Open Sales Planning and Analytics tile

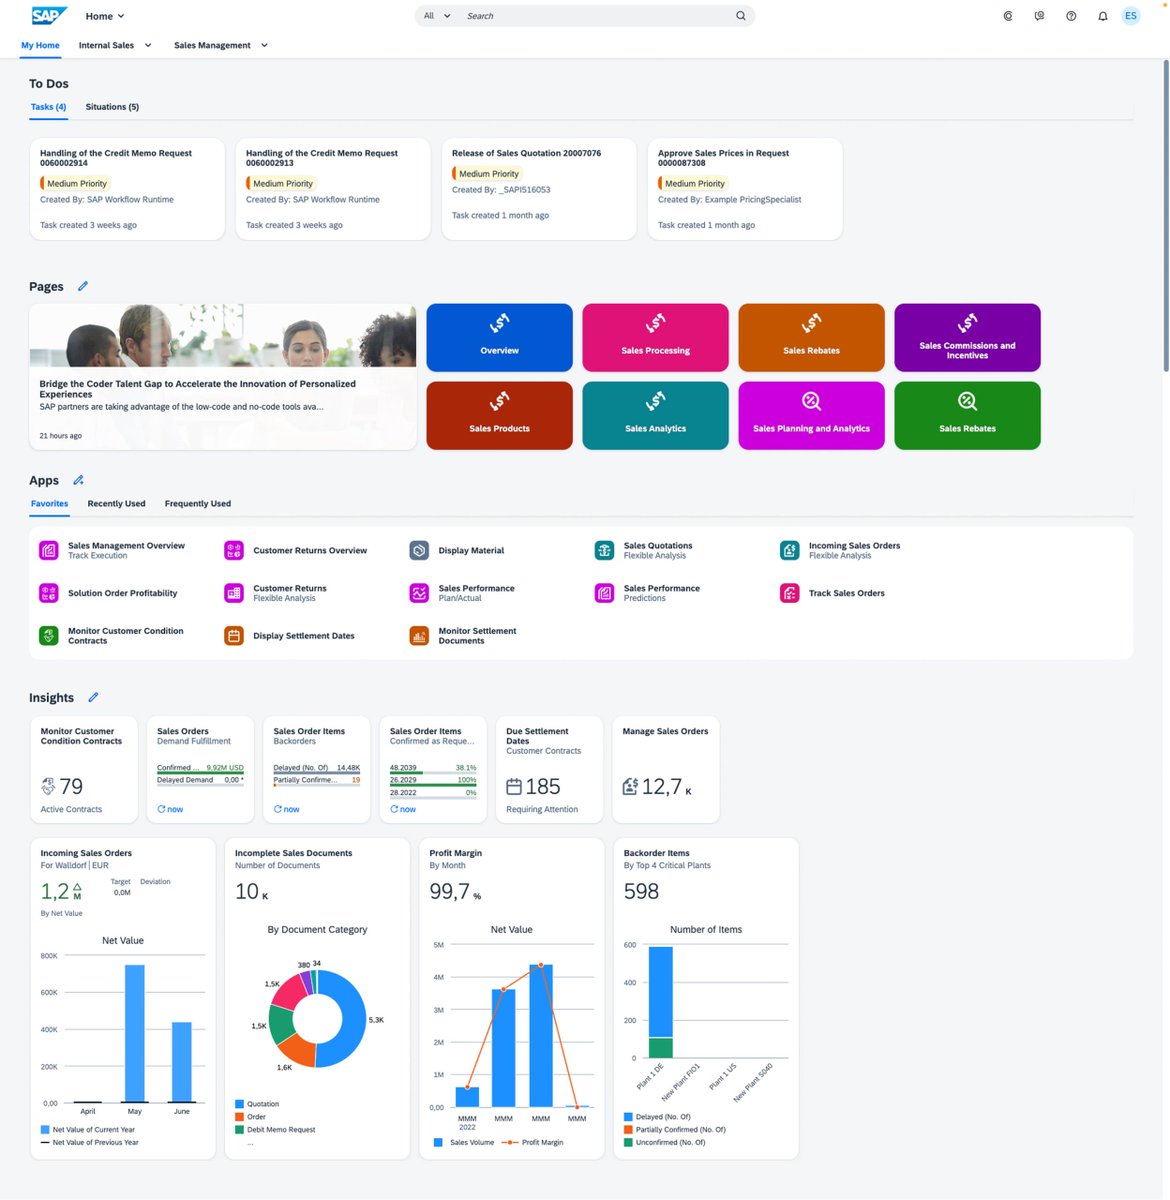point(811,415)
